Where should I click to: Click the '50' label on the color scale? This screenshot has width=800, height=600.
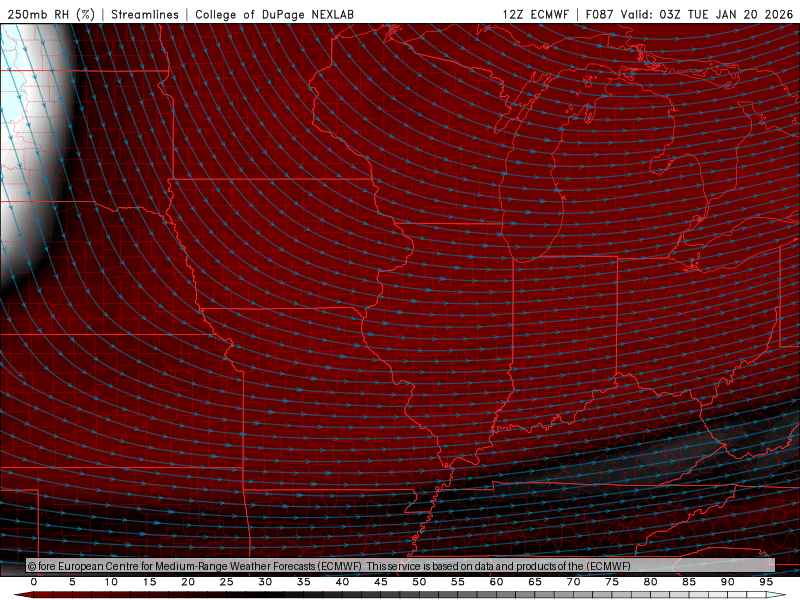419,582
